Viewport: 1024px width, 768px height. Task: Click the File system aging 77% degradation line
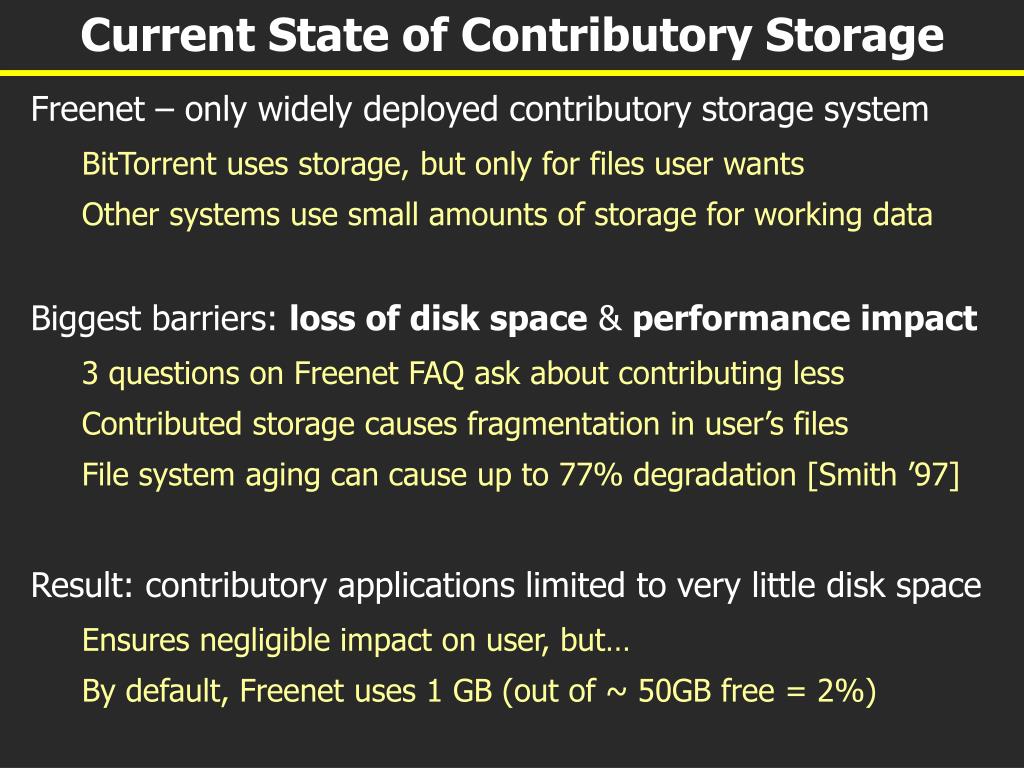(x=520, y=475)
